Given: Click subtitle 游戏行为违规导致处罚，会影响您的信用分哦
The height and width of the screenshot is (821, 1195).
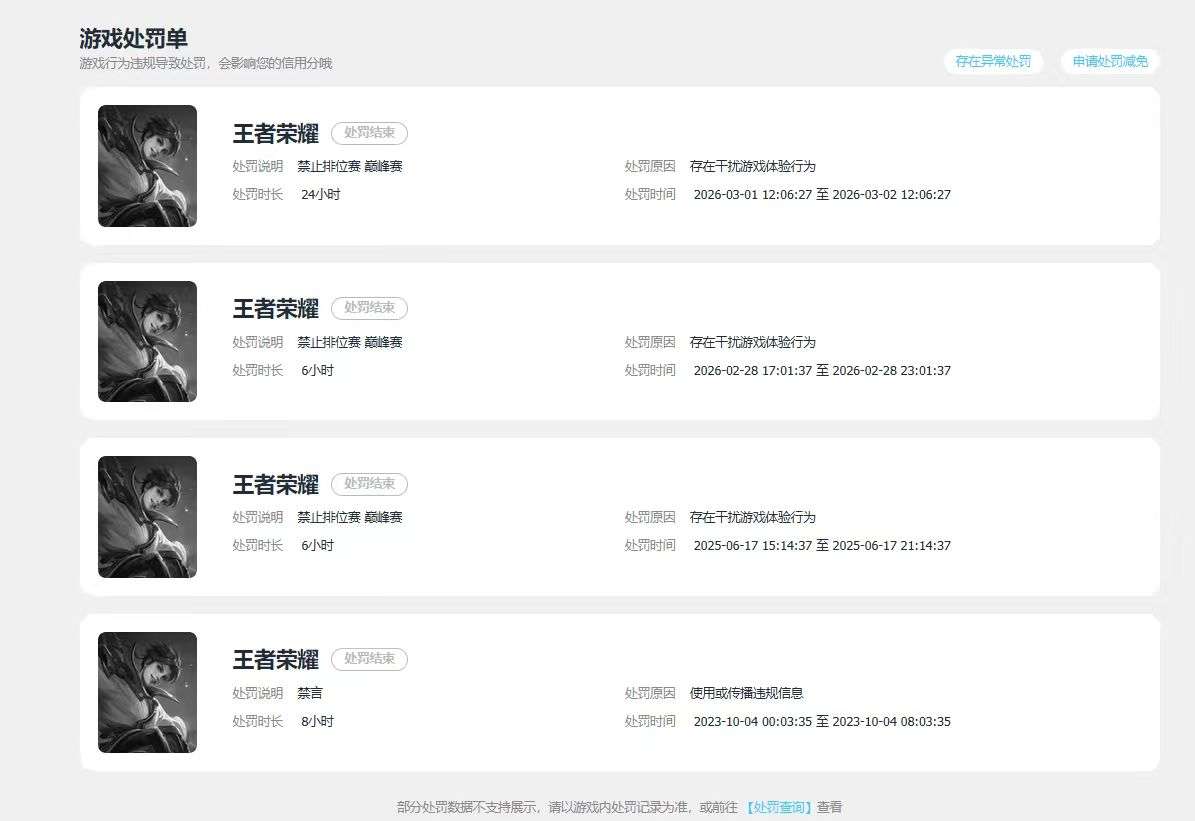Looking at the screenshot, I should (206, 63).
